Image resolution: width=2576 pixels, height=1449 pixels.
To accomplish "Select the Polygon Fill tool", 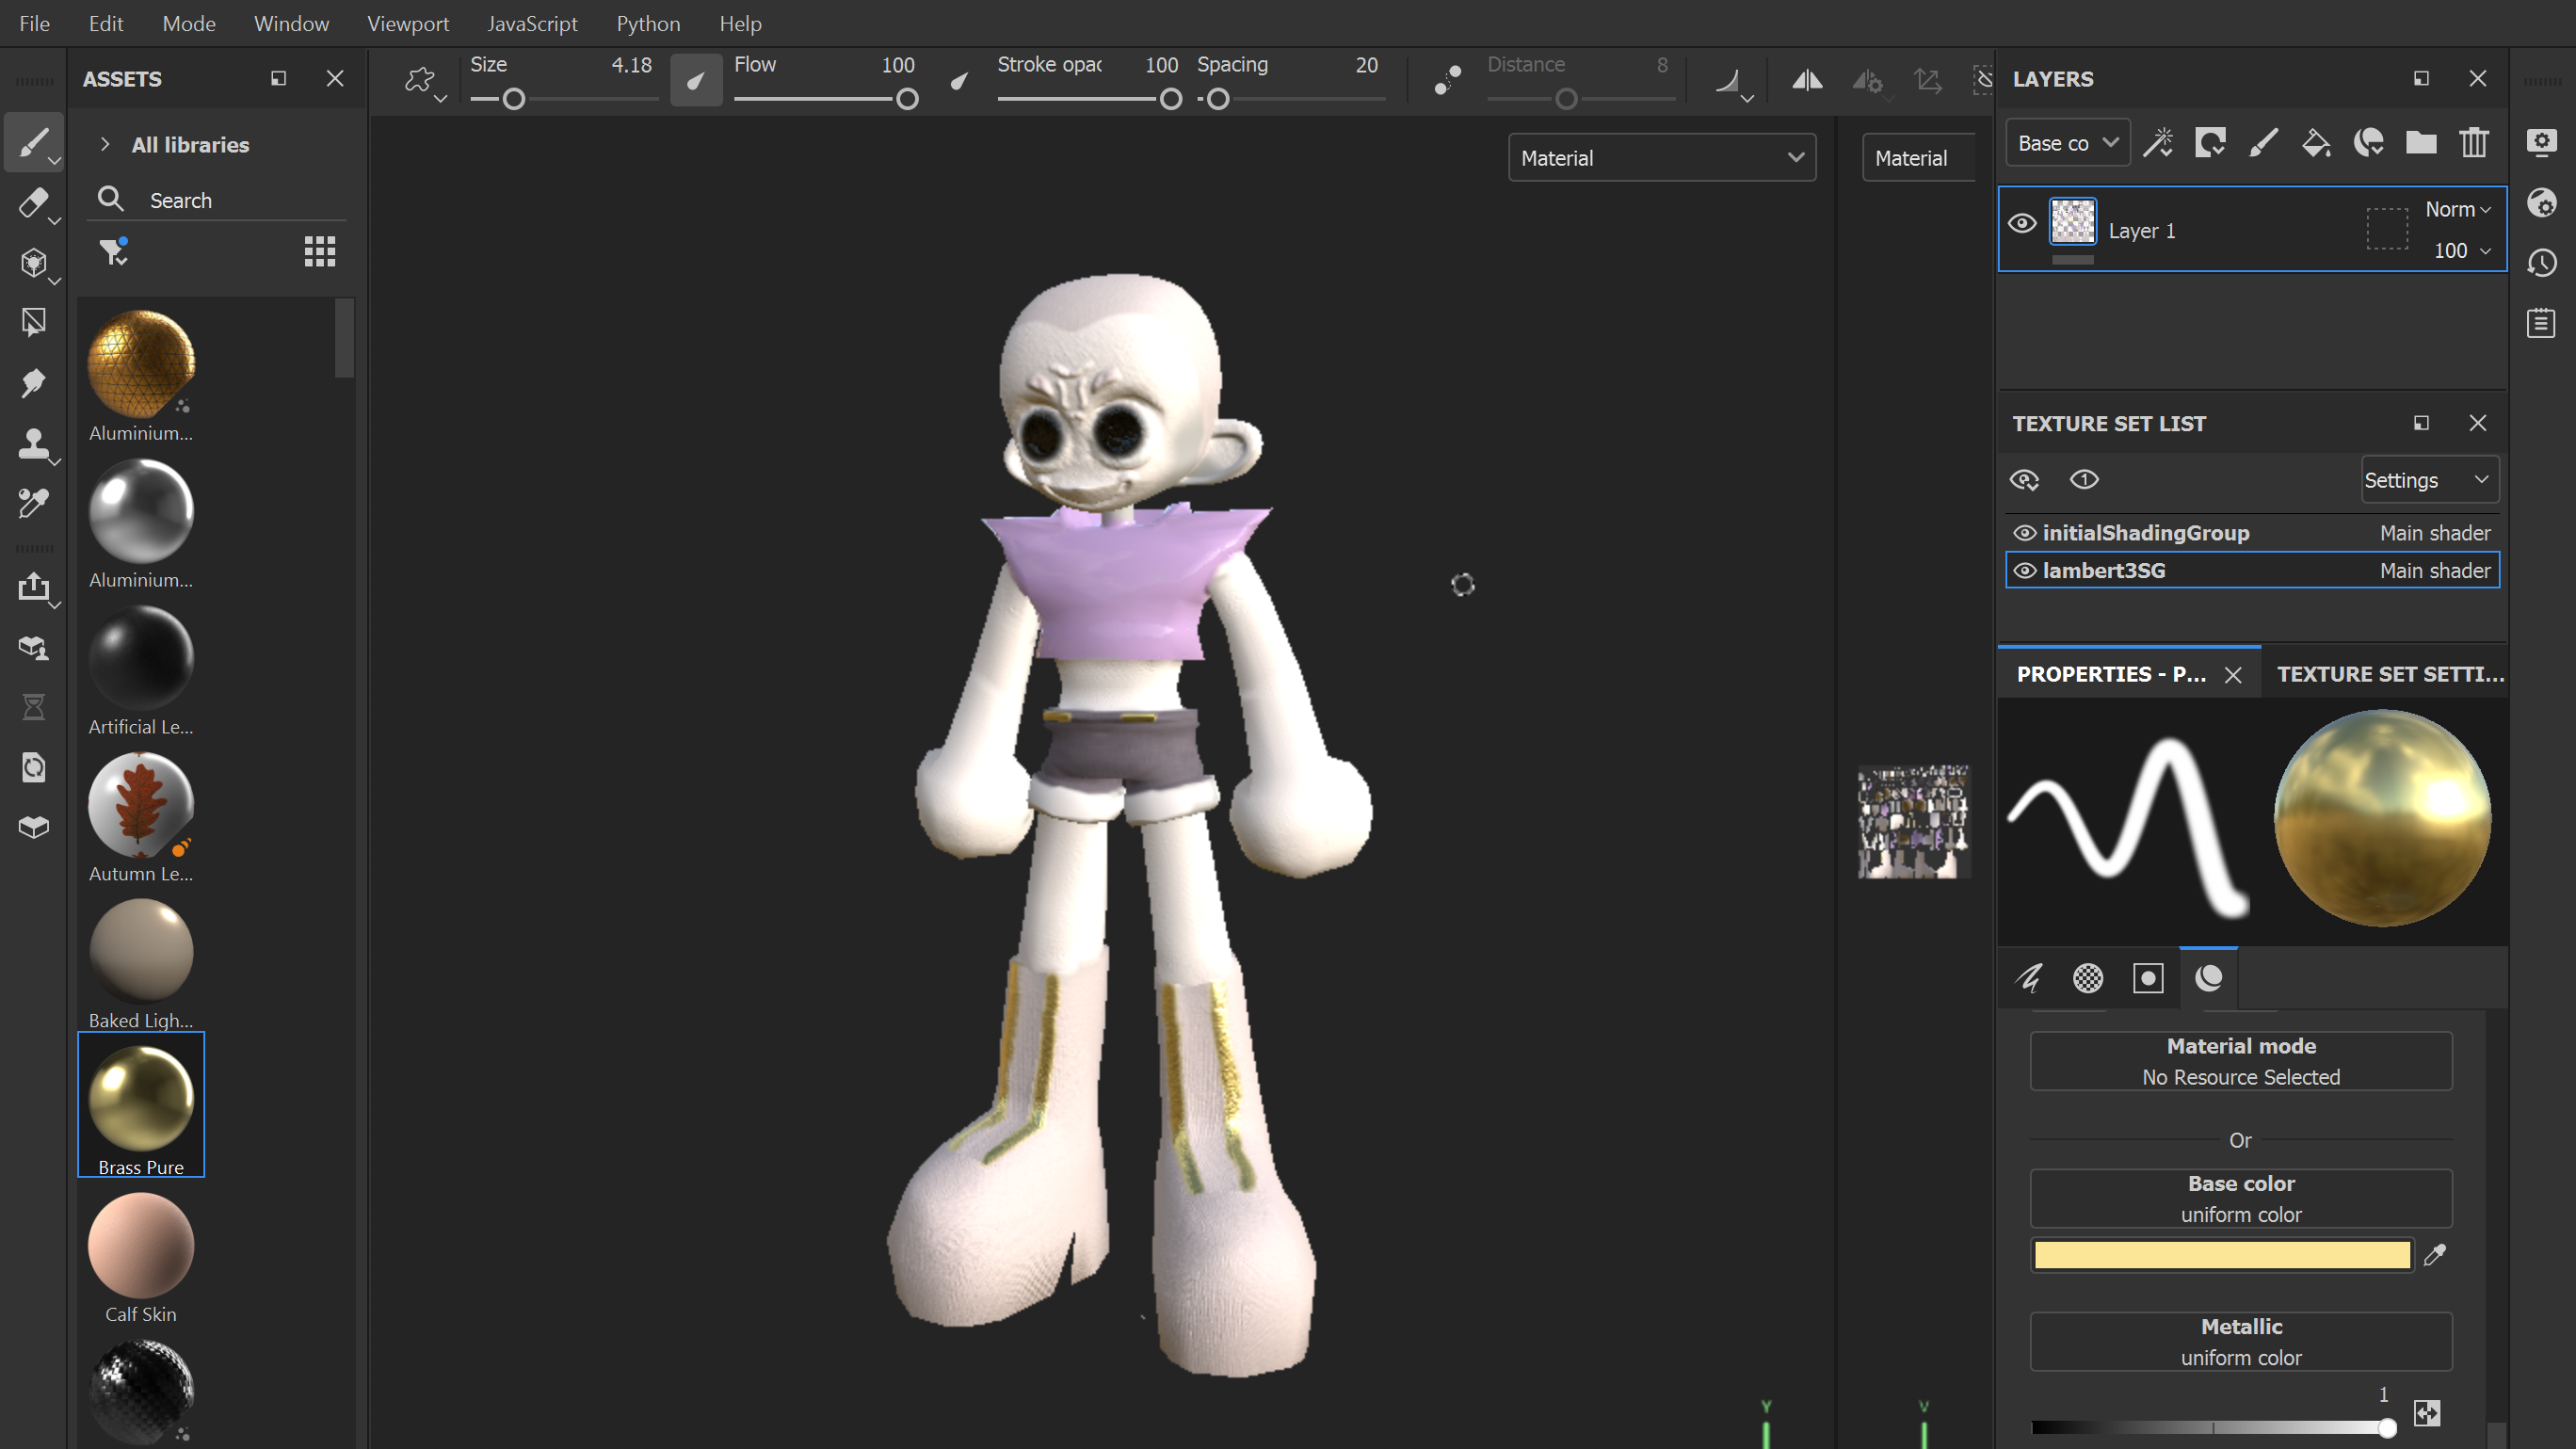I will pos(32,322).
